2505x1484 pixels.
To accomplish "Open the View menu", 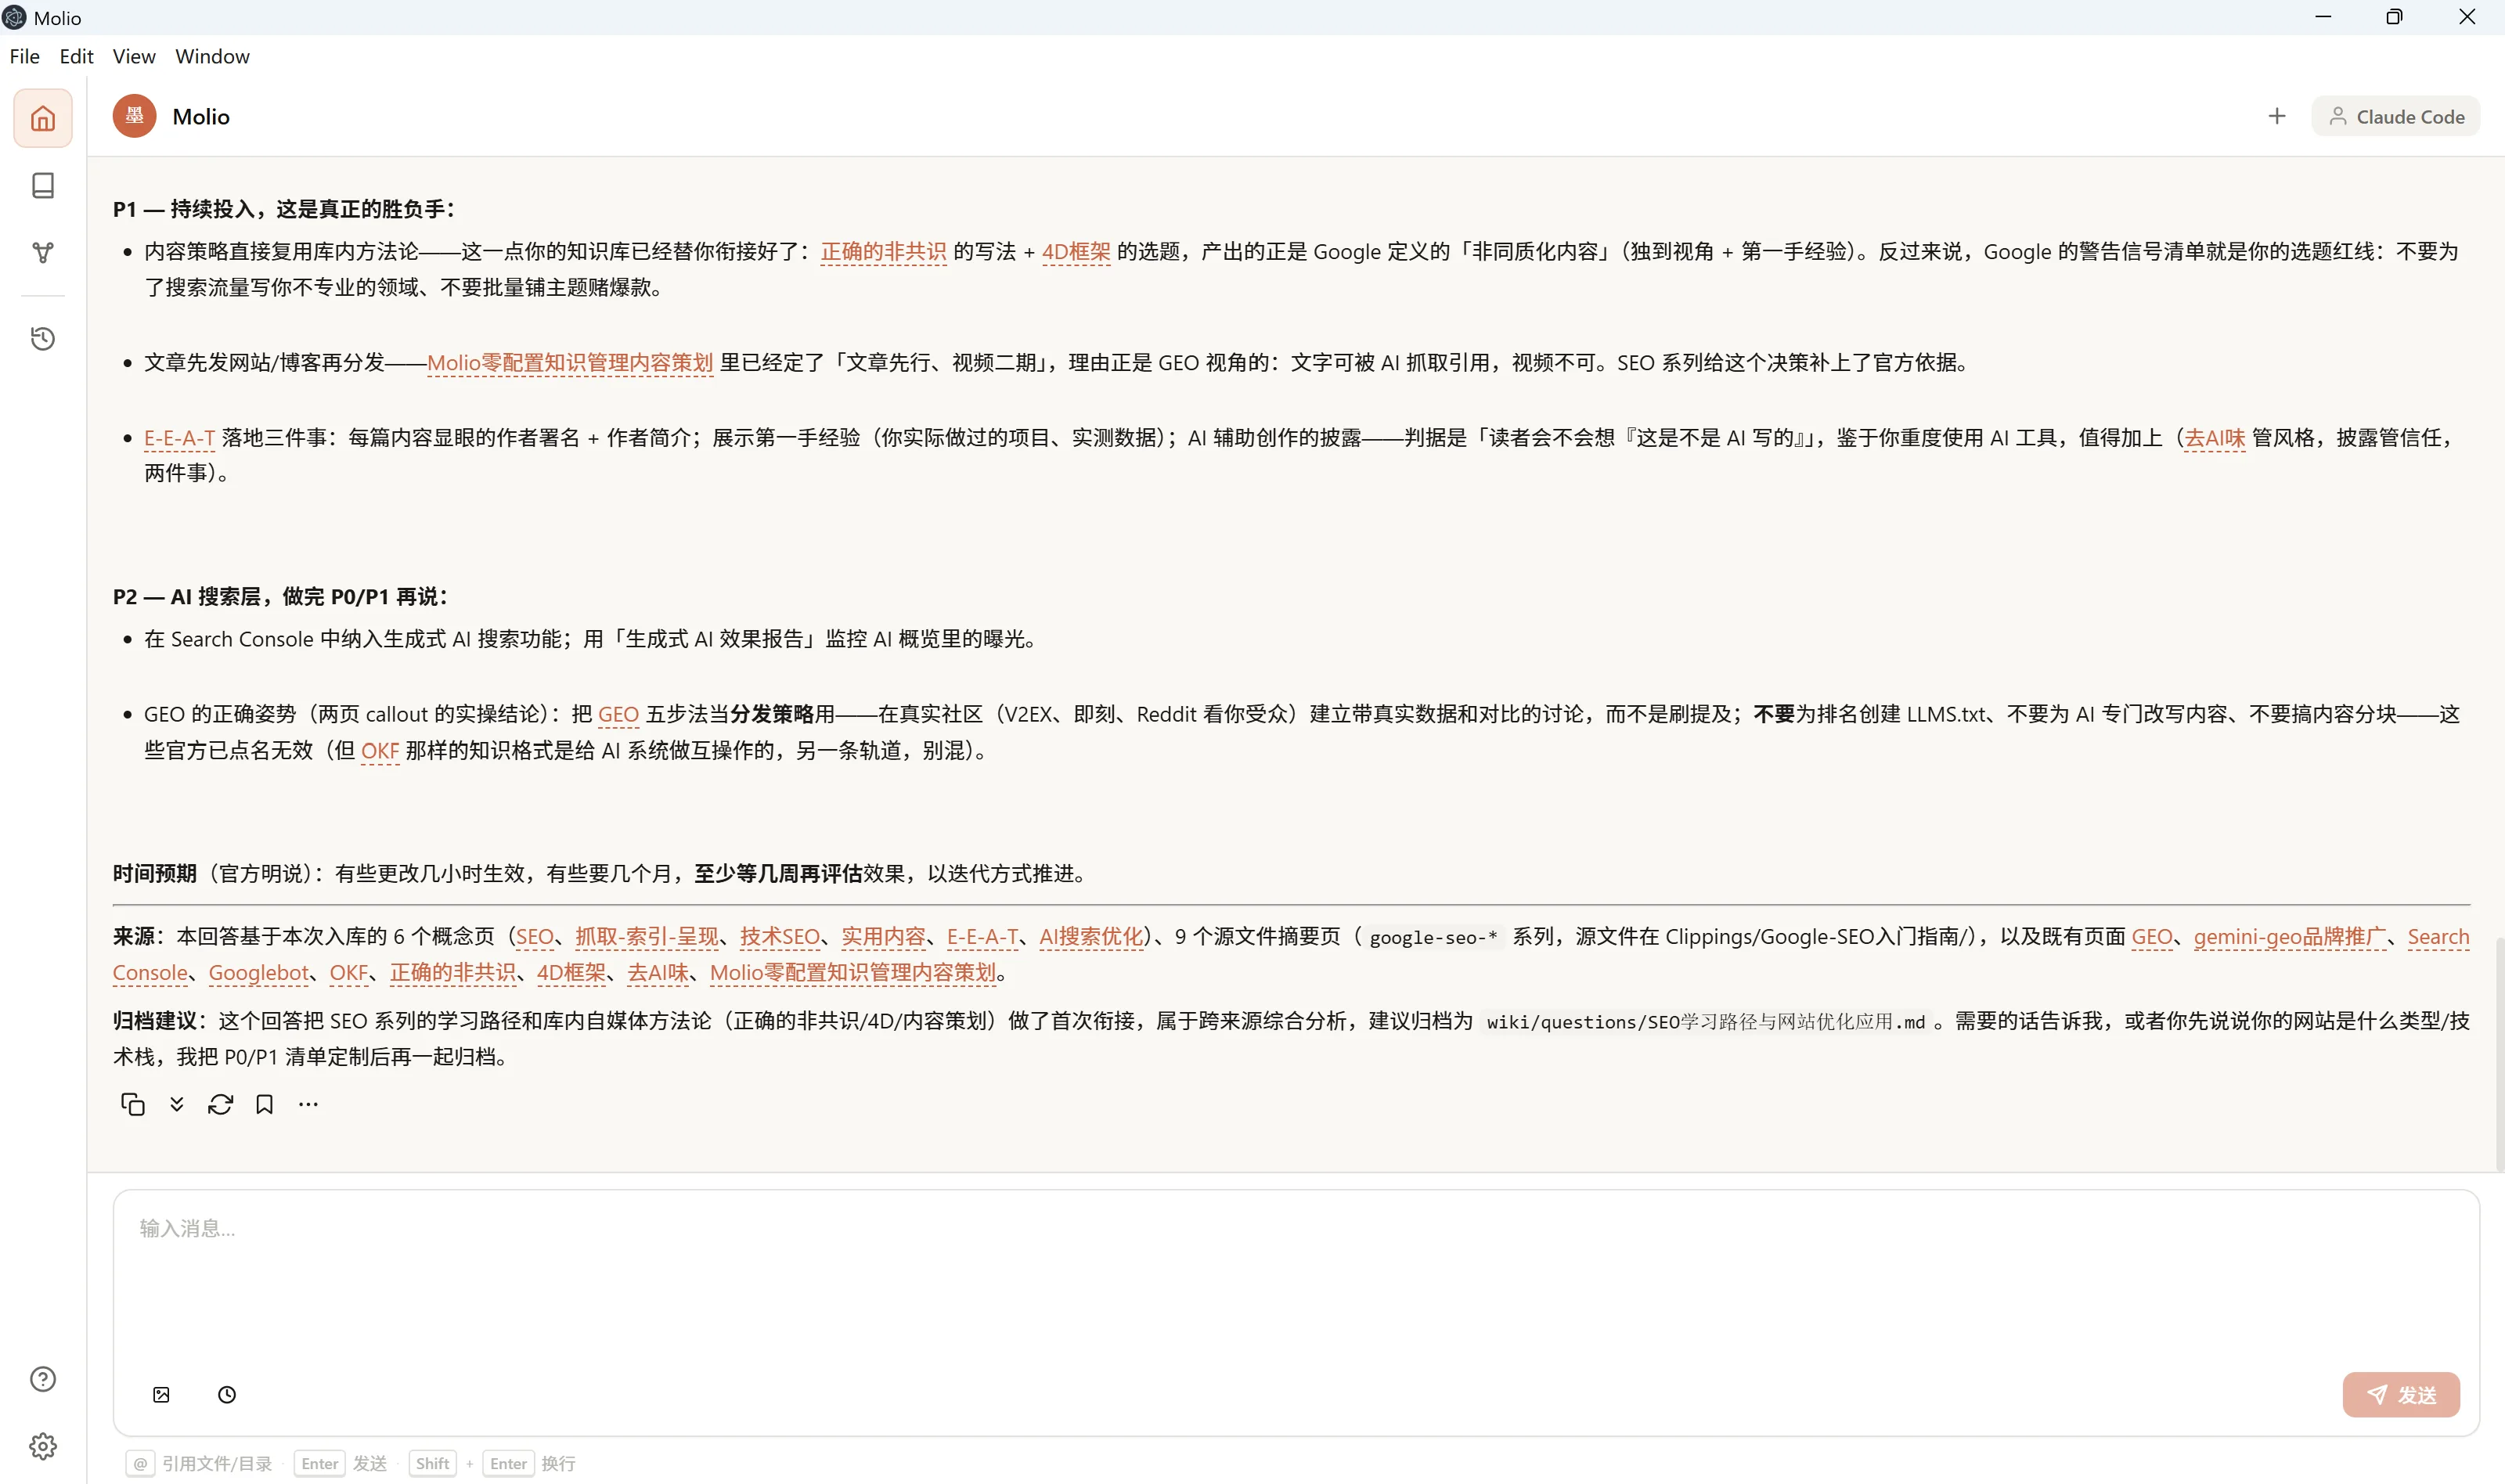I will (x=134, y=56).
